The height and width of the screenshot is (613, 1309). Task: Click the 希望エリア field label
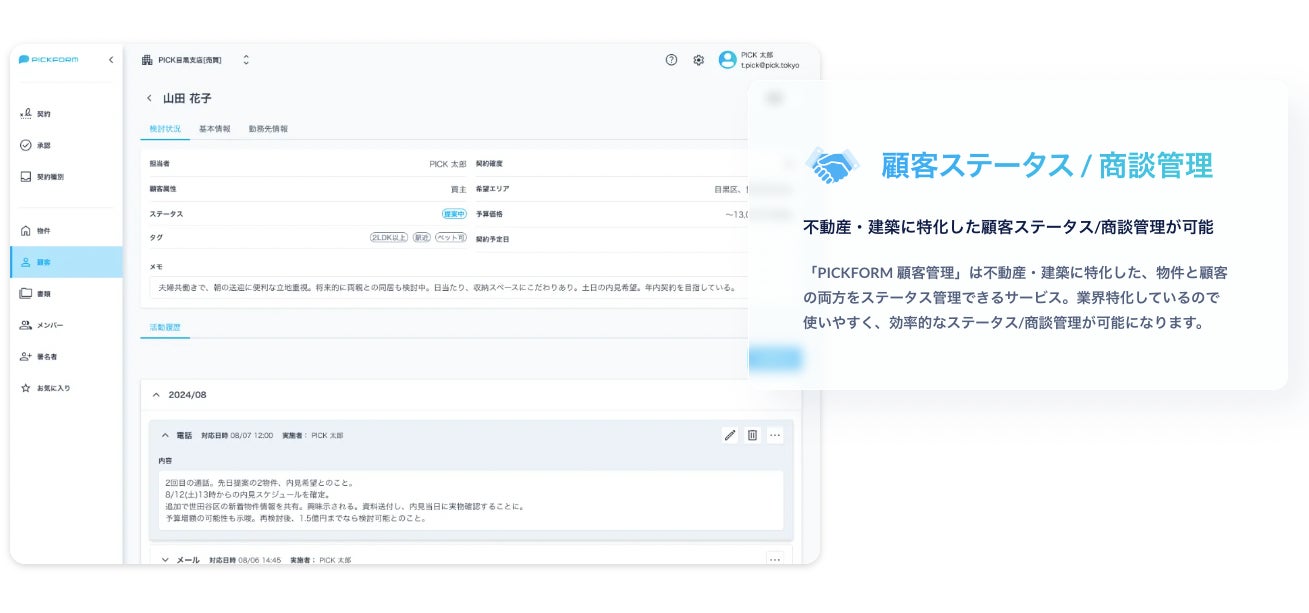point(492,188)
